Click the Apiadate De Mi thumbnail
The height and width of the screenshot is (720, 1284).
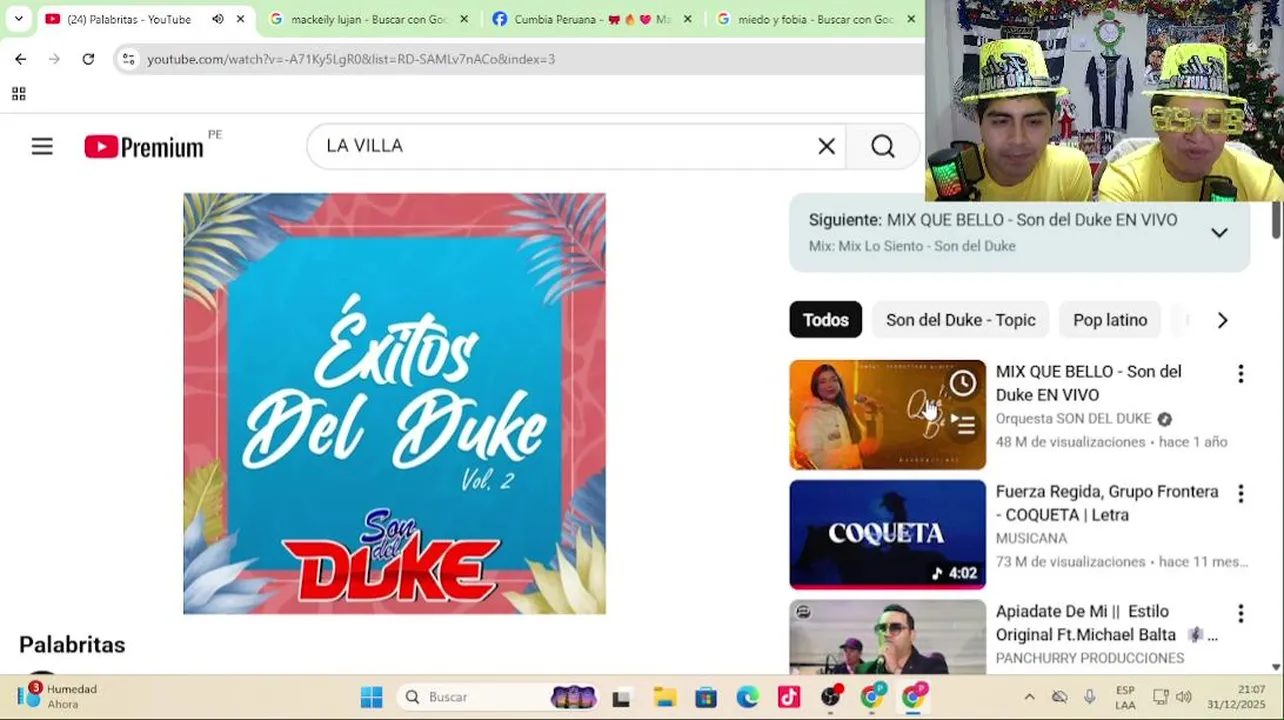coord(887,637)
